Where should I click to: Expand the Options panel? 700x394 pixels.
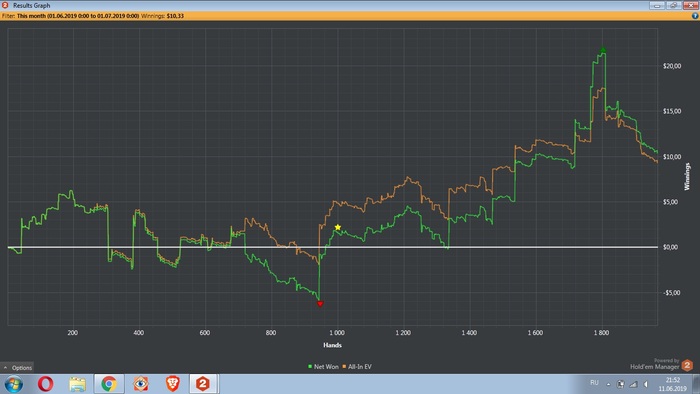click(17, 368)
